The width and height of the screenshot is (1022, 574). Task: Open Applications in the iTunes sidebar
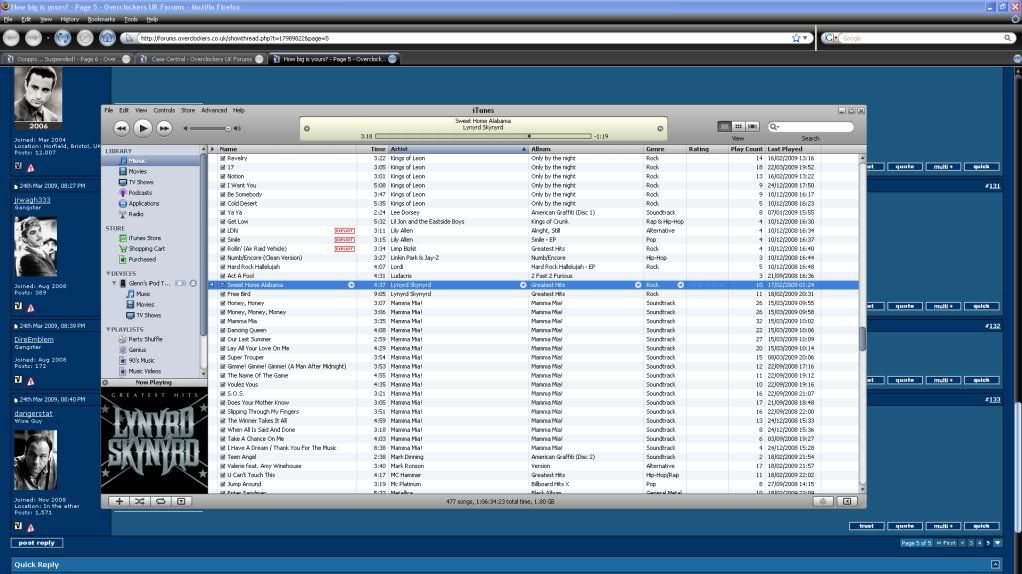[x=143, y=203]
